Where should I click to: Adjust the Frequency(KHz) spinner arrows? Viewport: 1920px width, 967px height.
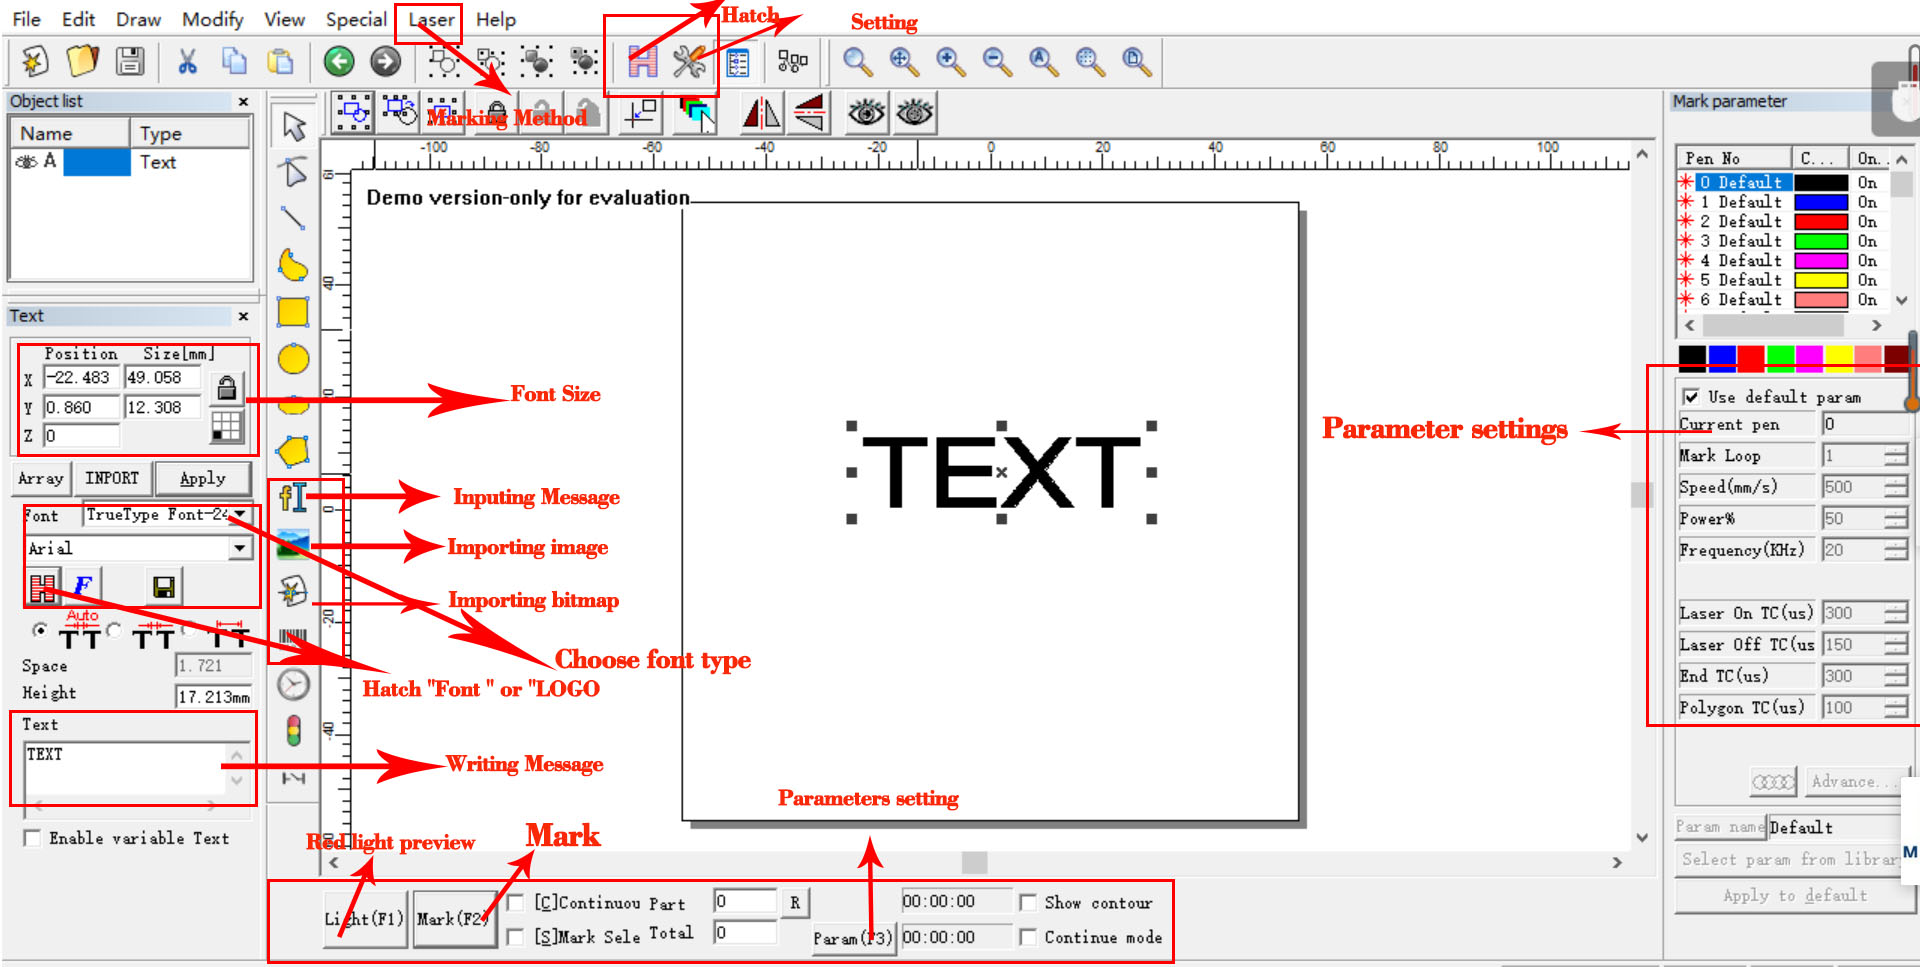(1895, 550)
